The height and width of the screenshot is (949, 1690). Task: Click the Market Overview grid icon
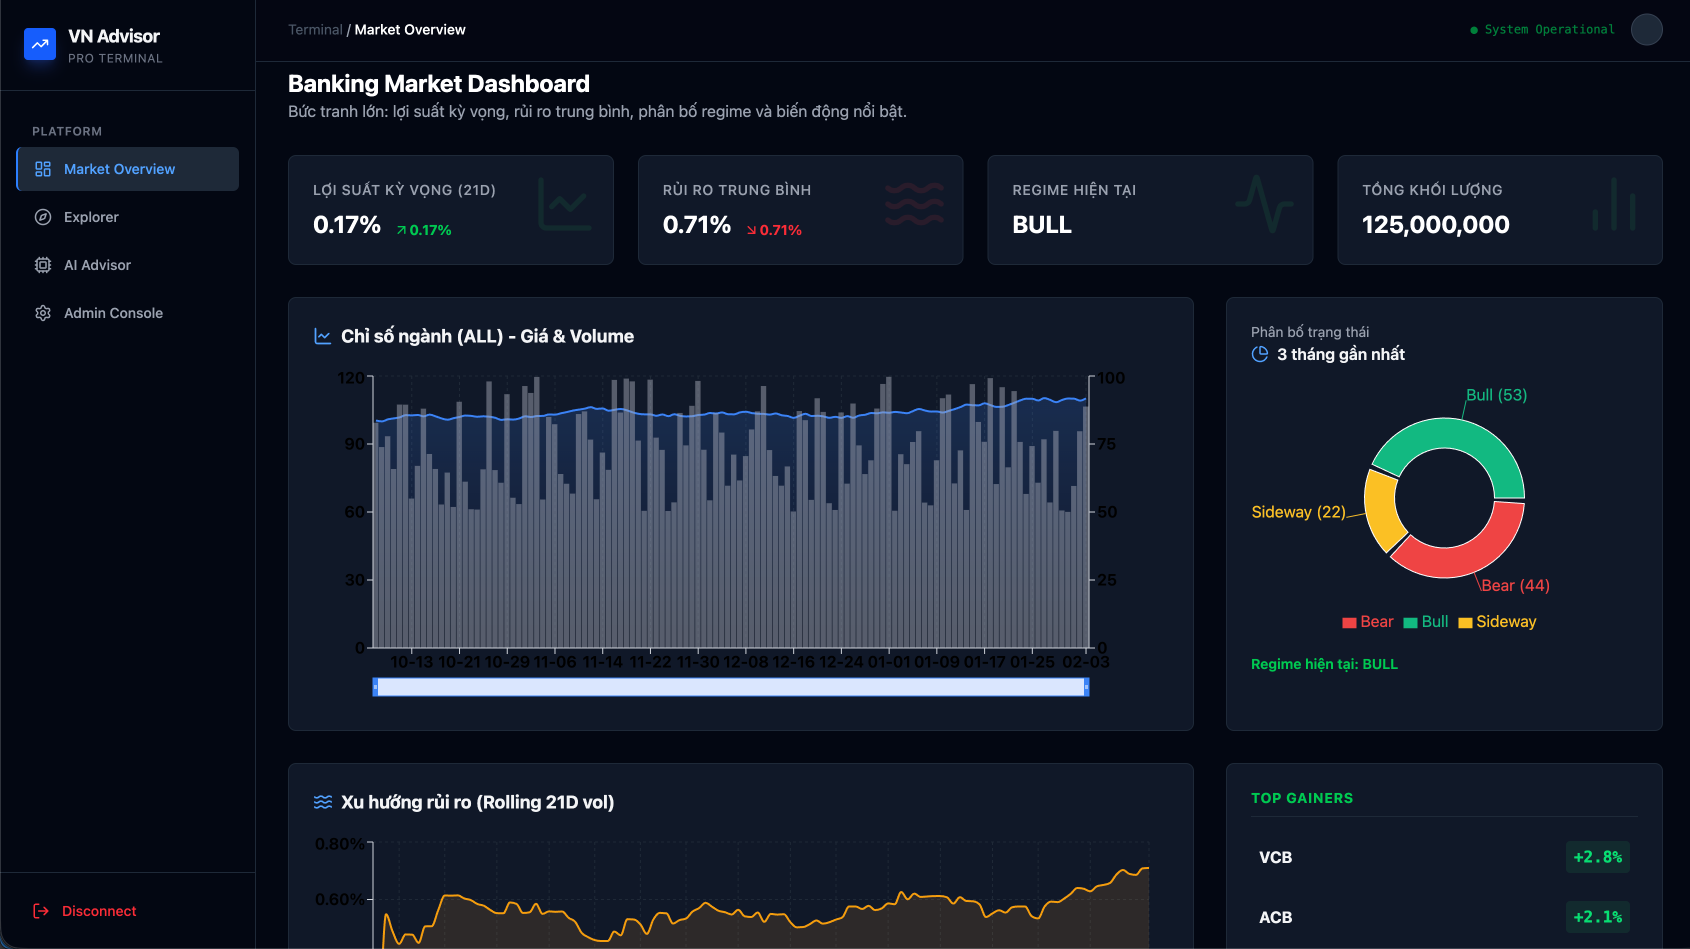pos(43,169)
